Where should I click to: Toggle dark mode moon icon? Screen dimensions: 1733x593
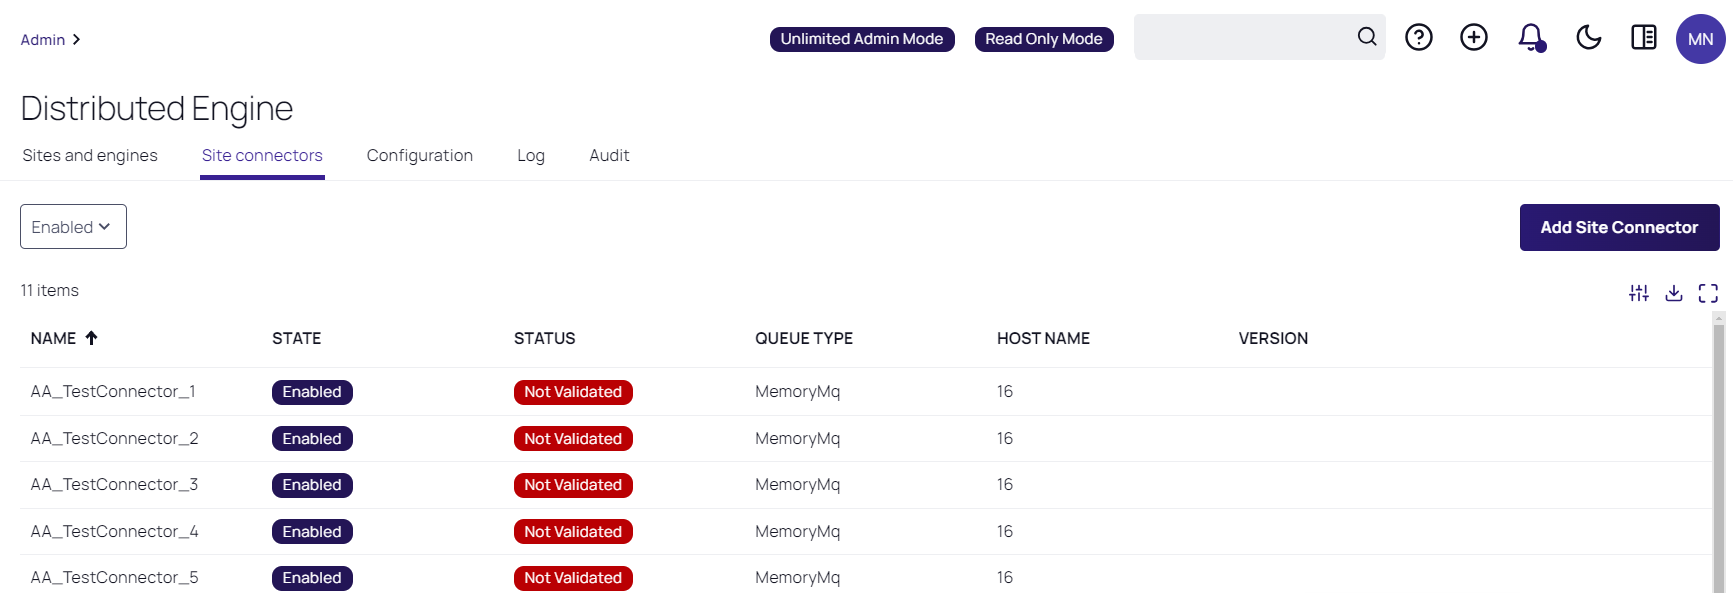coord(1588,38)
